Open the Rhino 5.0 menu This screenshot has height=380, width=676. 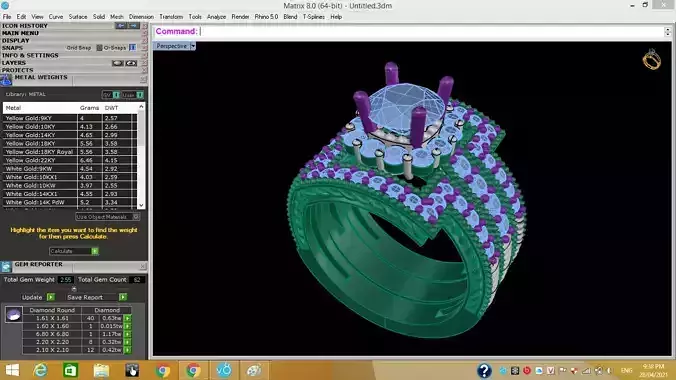pos(266,17)
